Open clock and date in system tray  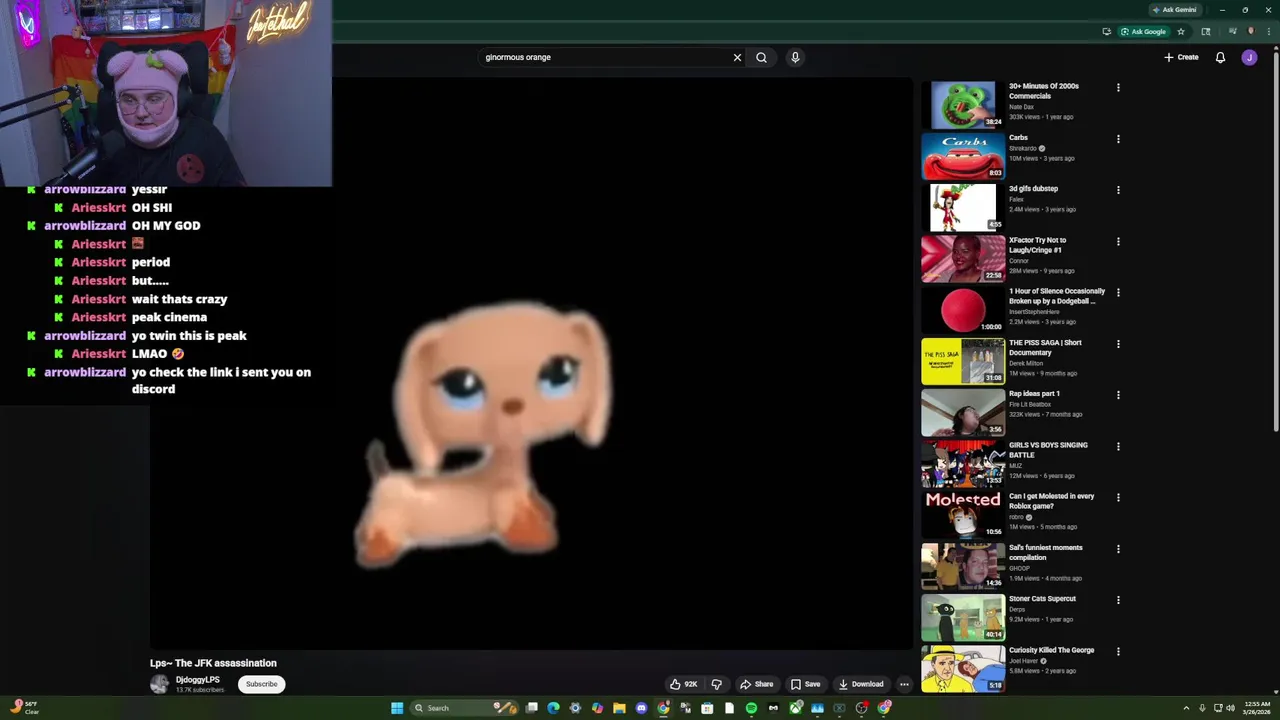[1257, 708]
